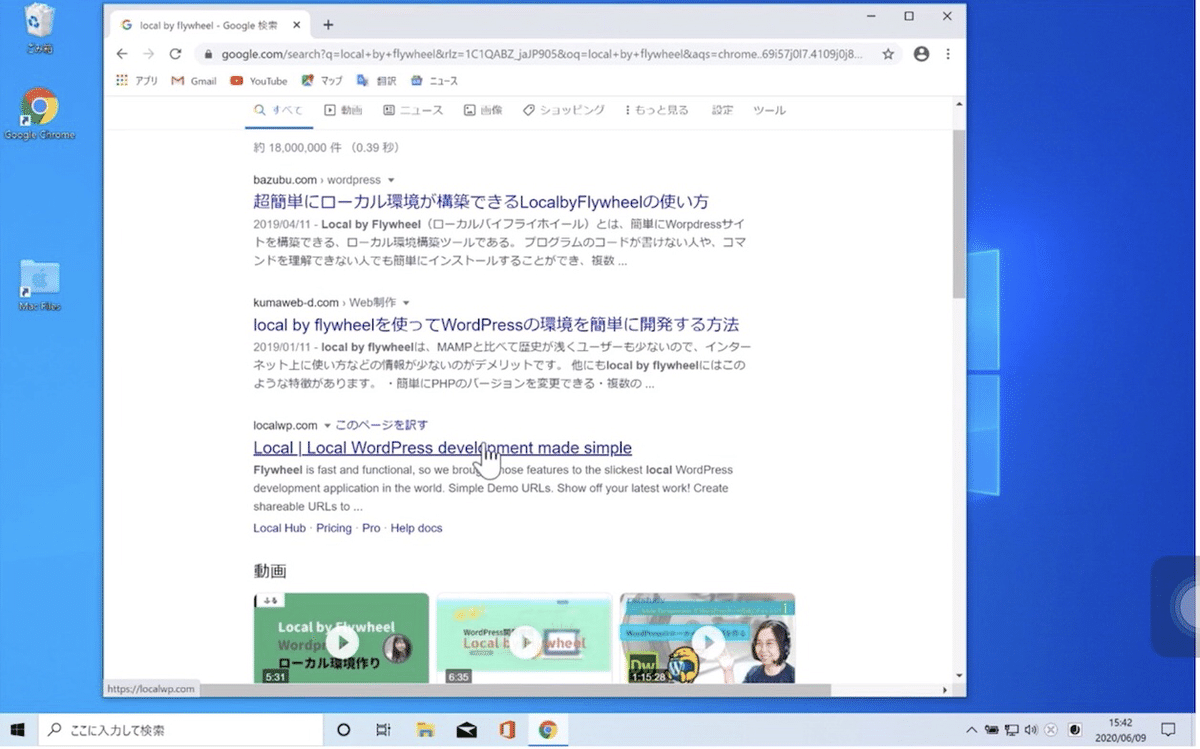Open the Pro sitelink
The width and height of the screenshot is (1200, 749).
(x=371, y=528)
